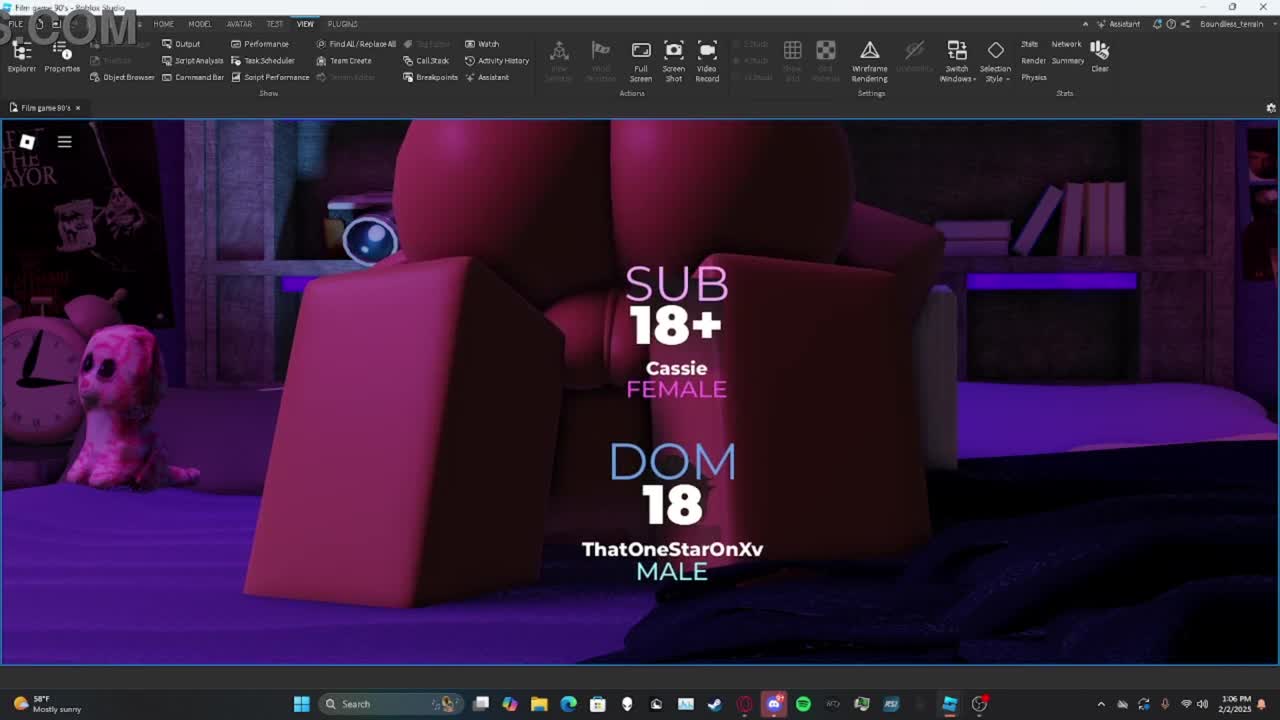
Task: Open the Explorer panel
Action: coord(21,56)
